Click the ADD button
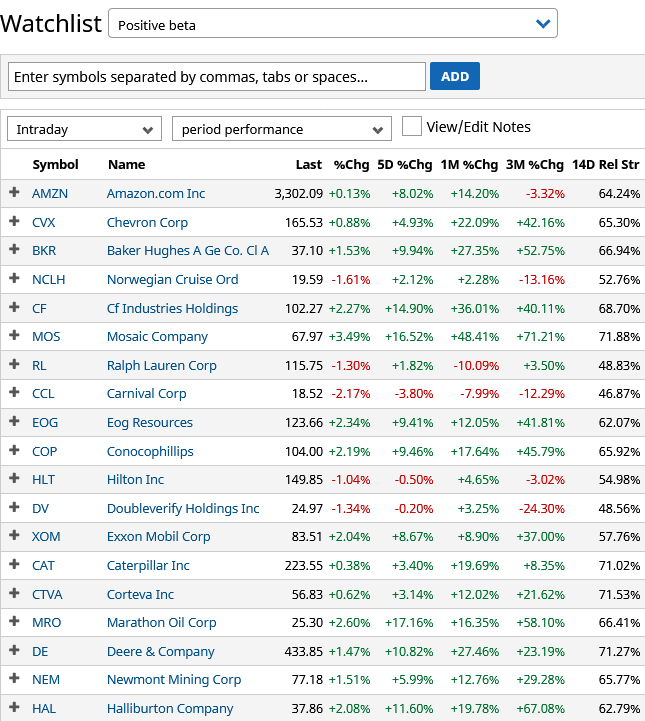The image size is (645, 721). (455, 76)
